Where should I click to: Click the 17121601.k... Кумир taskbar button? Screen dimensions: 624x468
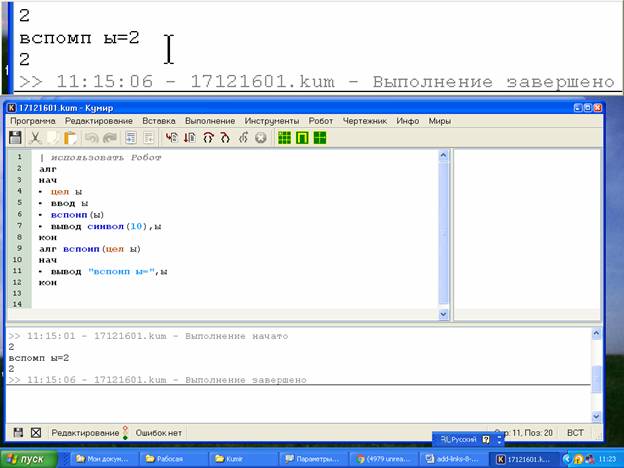tap(523, 459)
